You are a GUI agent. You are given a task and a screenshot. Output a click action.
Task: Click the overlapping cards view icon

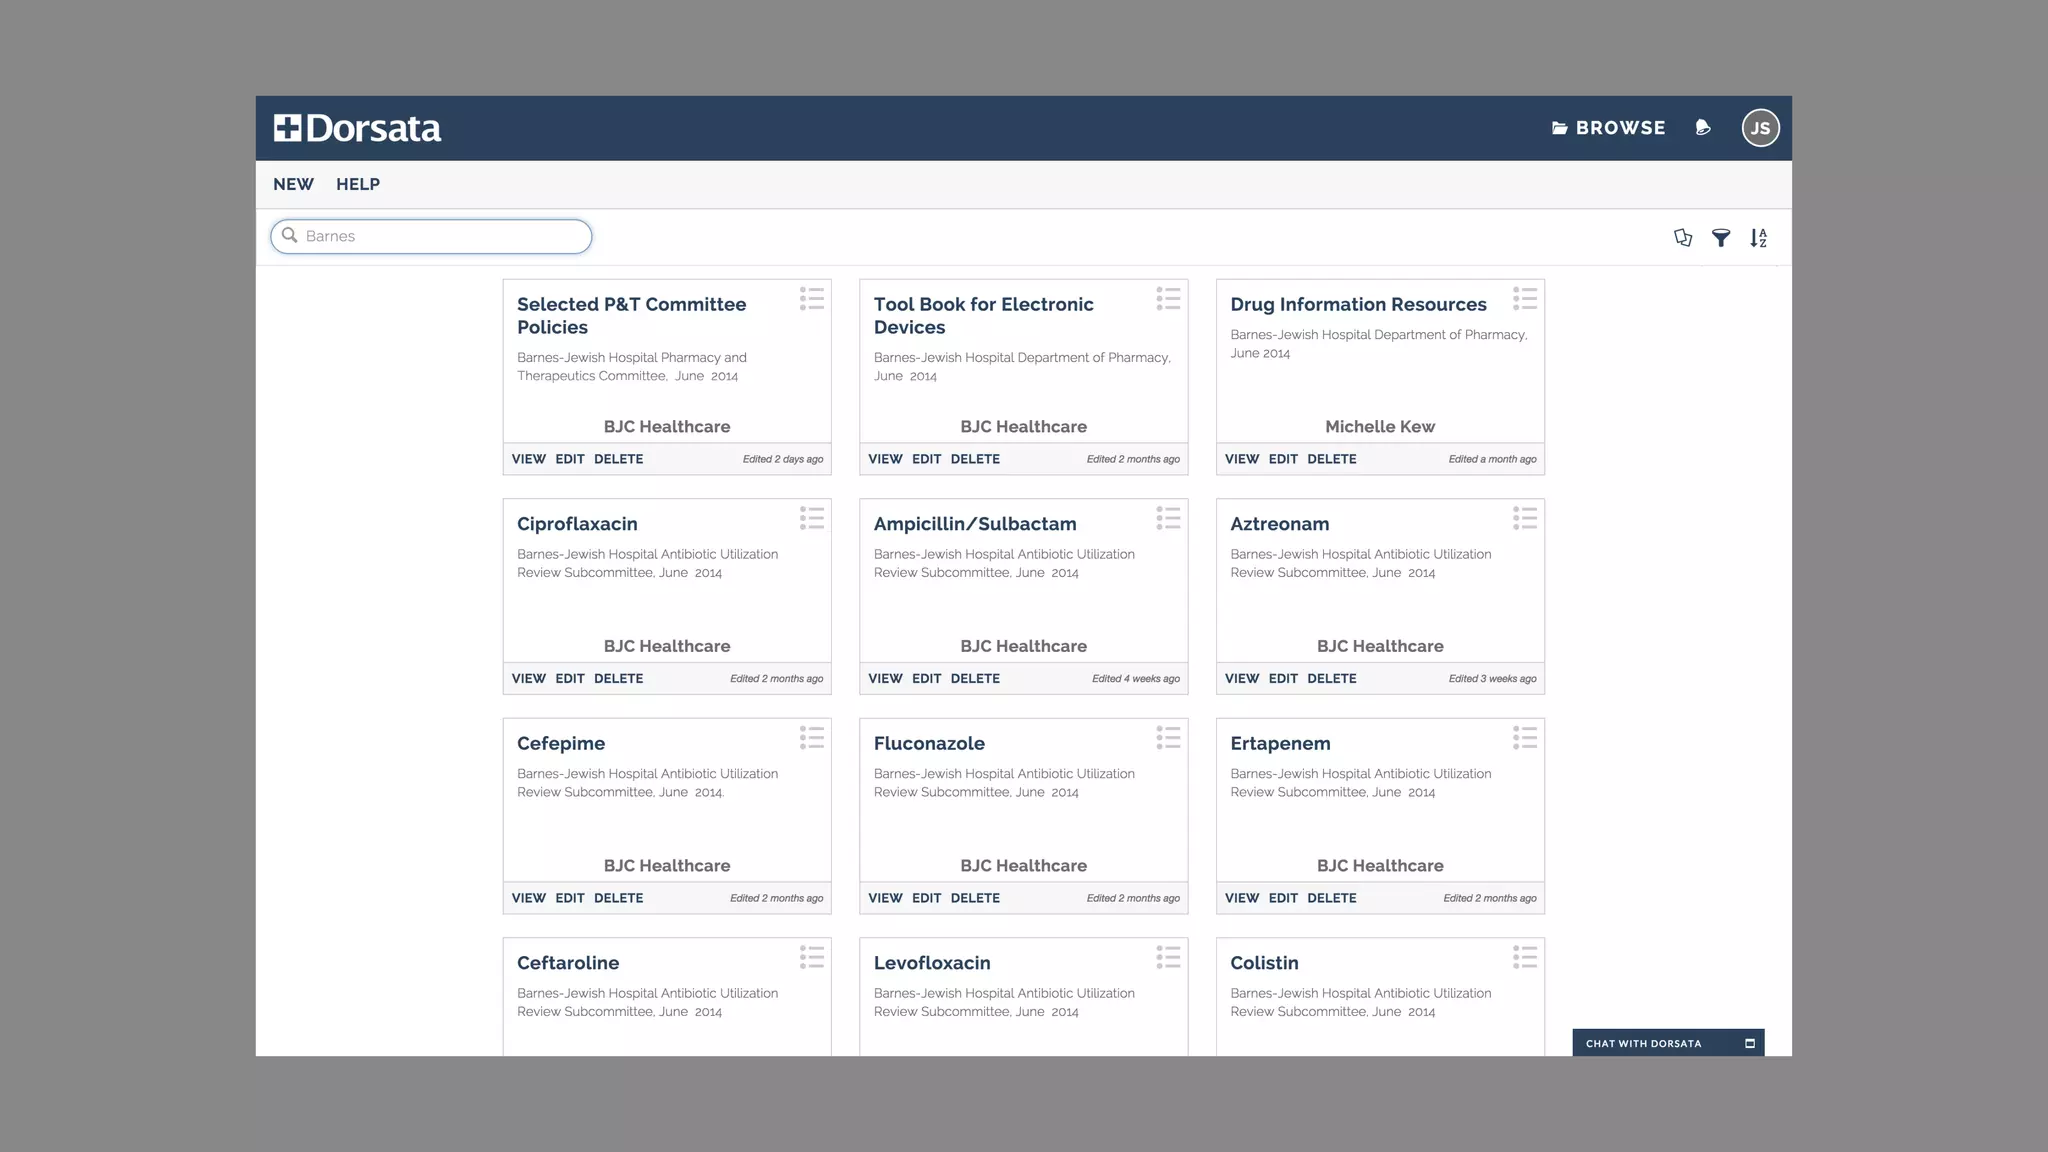(x=1683, y=238)
